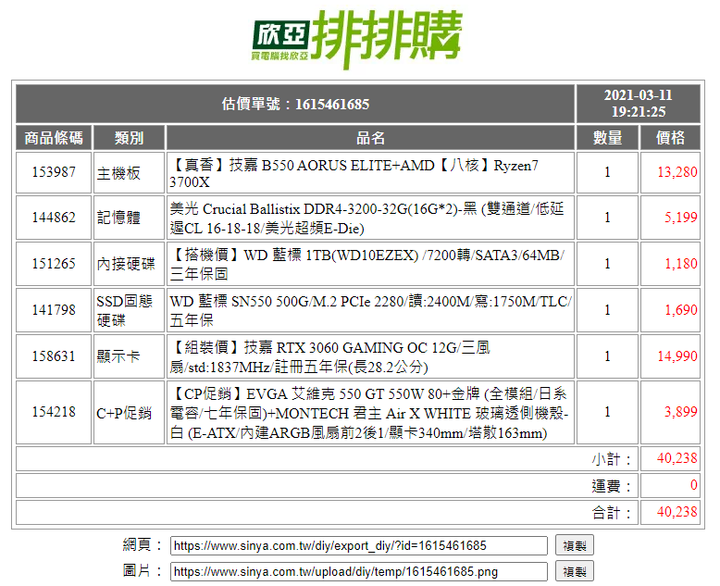
Task: Click the RTX 3060 GAMING OC product name
Action: (330, 357)
